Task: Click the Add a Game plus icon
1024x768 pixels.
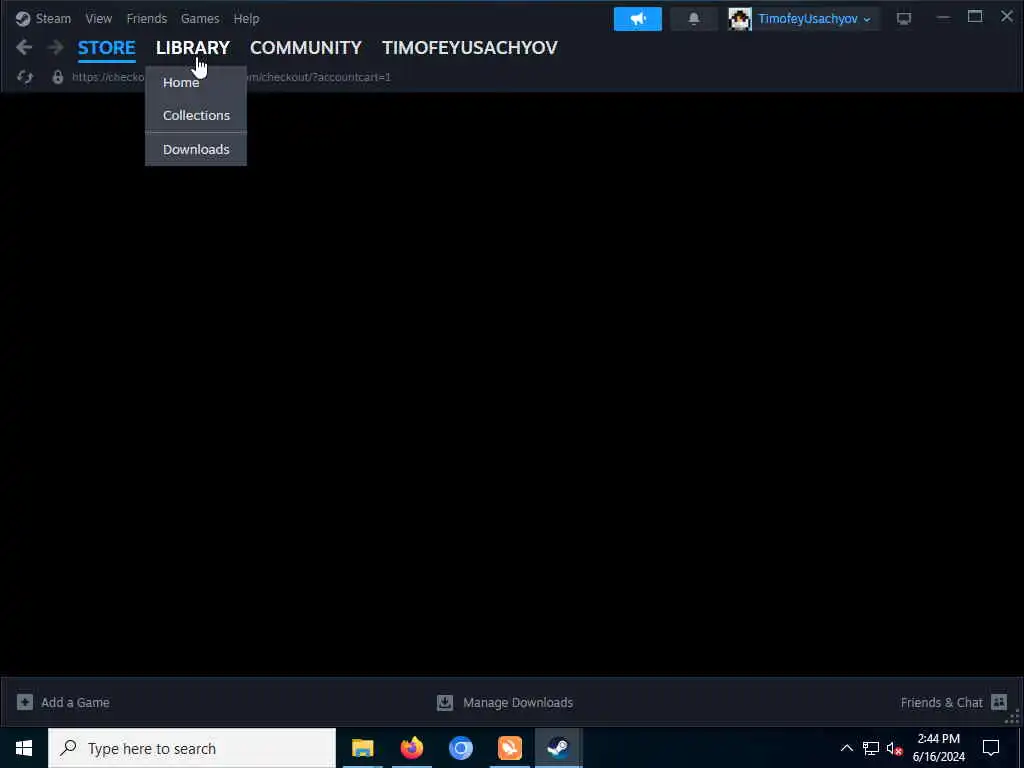Action: pyautogui.click(x=25, y=702)
